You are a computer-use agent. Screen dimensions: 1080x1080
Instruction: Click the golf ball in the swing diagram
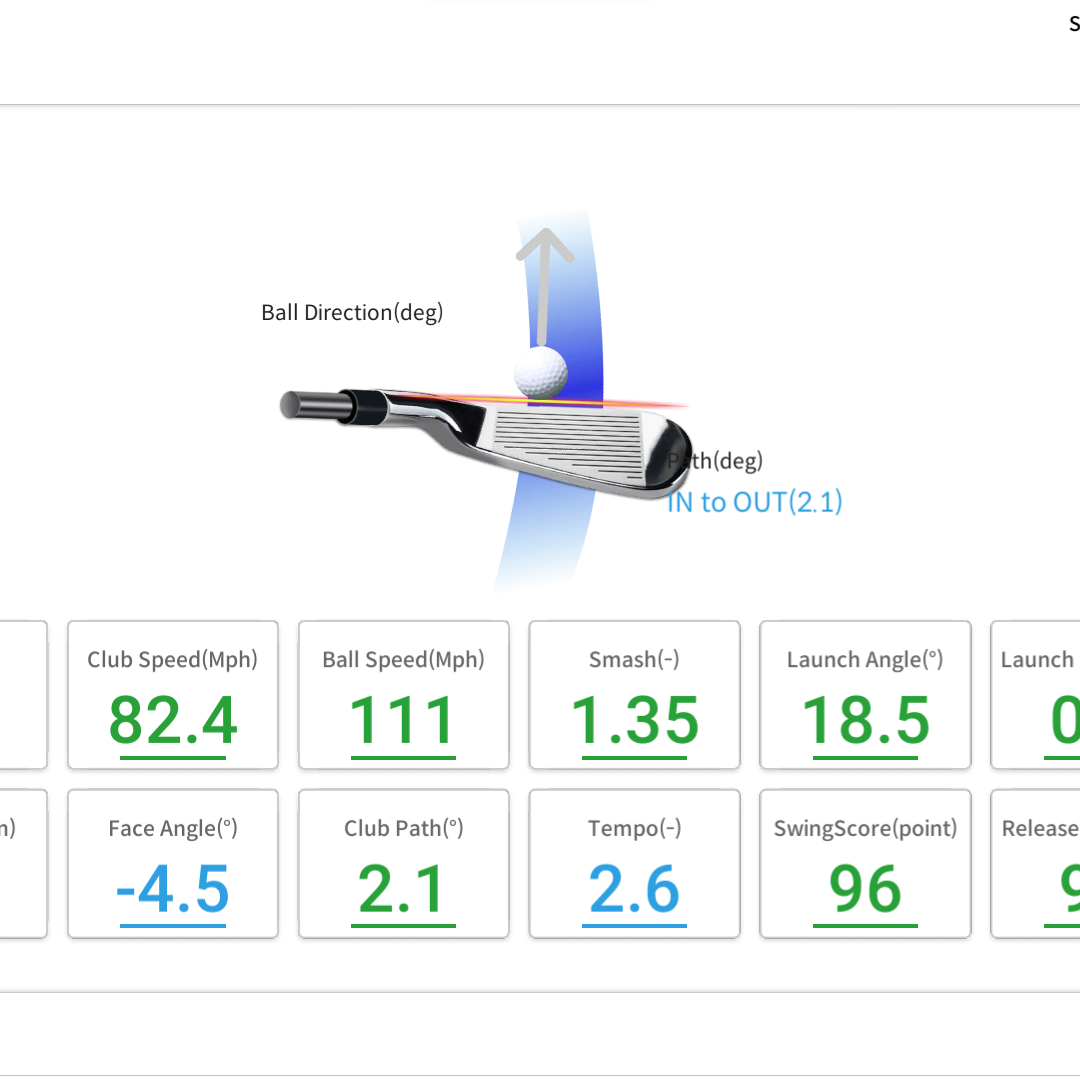[x=541, y=373]
